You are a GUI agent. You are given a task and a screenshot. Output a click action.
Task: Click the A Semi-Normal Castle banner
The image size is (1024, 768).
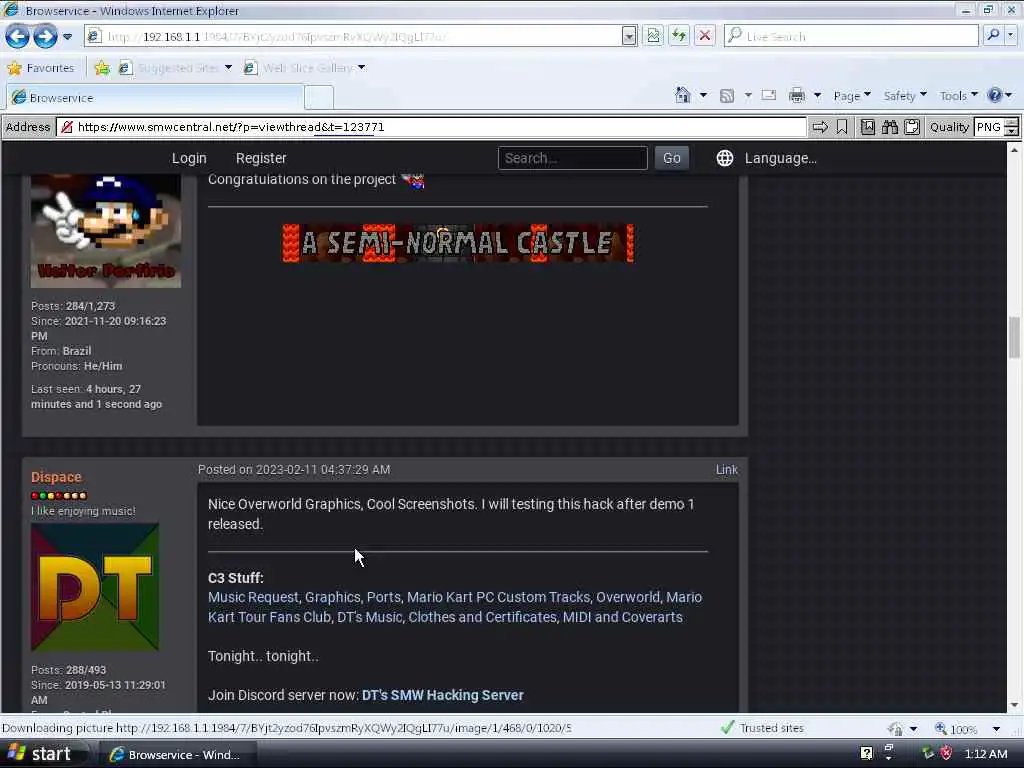tap(458, 243)
